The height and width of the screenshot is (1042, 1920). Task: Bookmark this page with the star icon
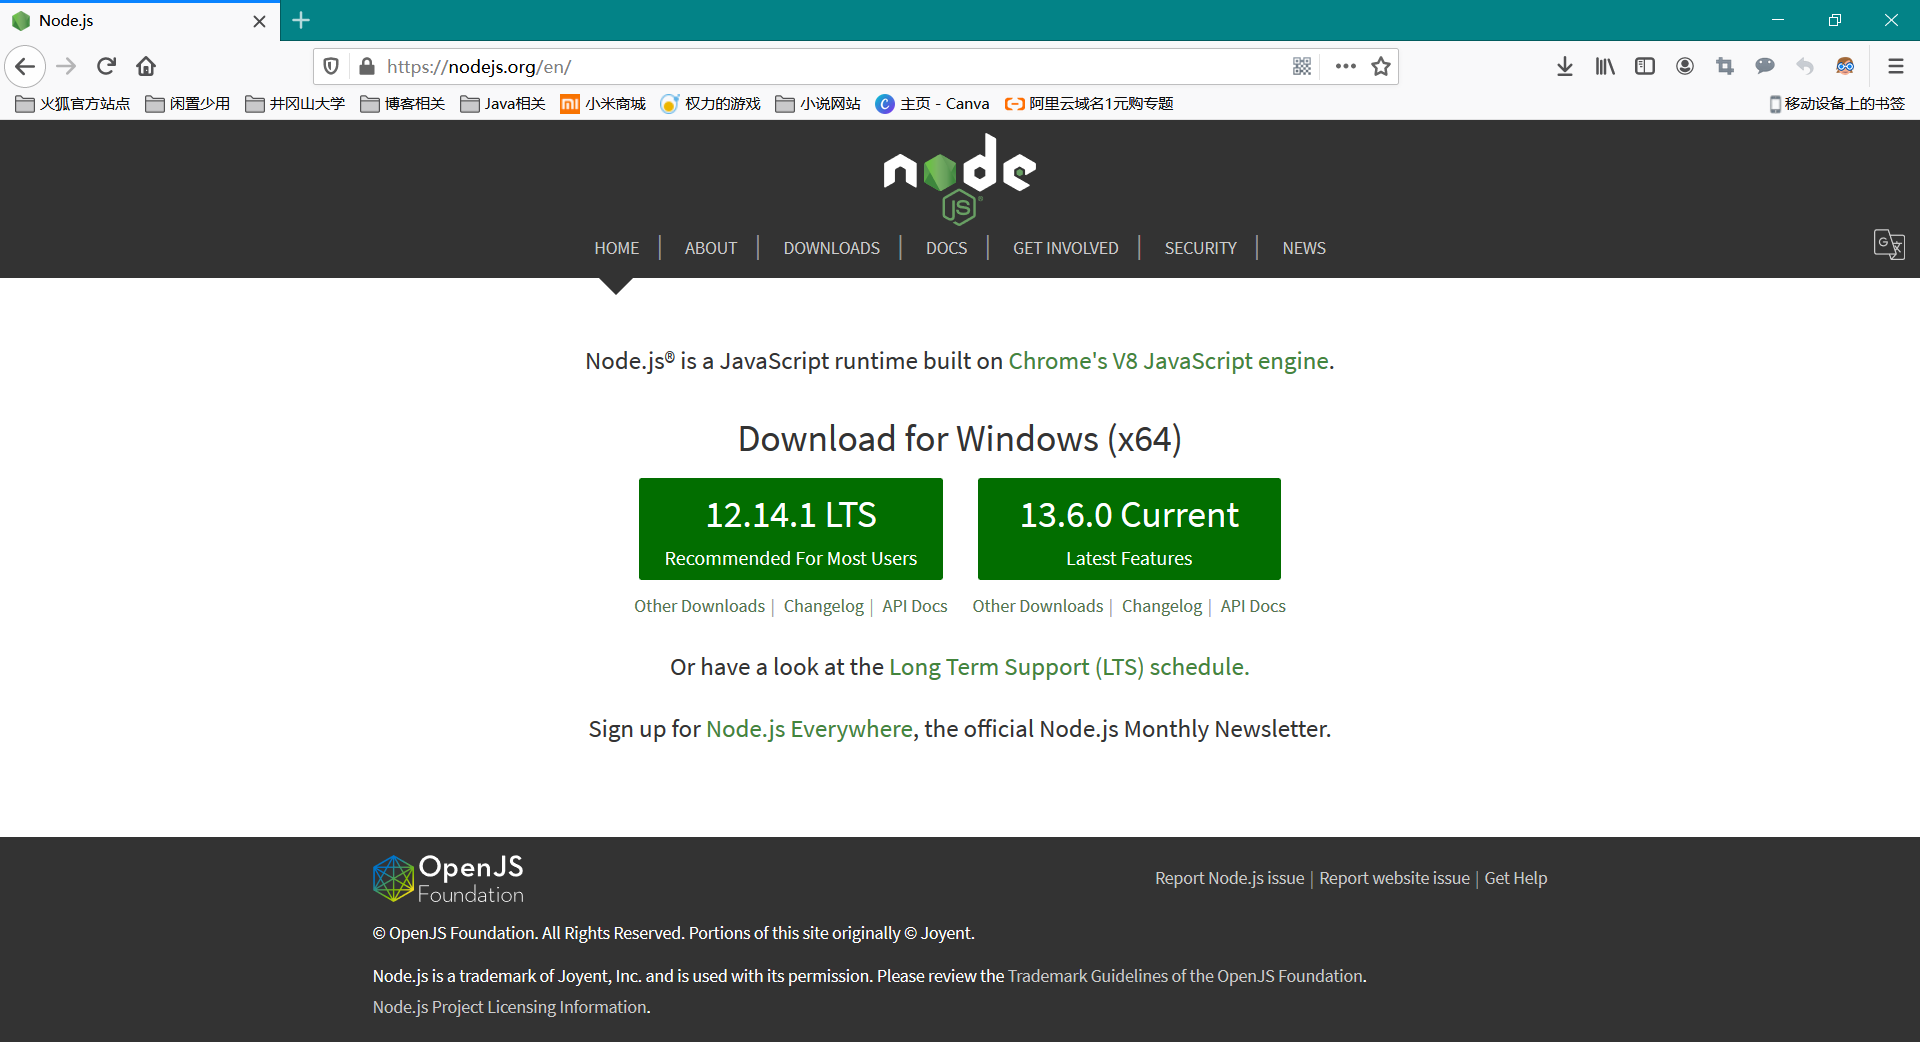point(1381,66)
